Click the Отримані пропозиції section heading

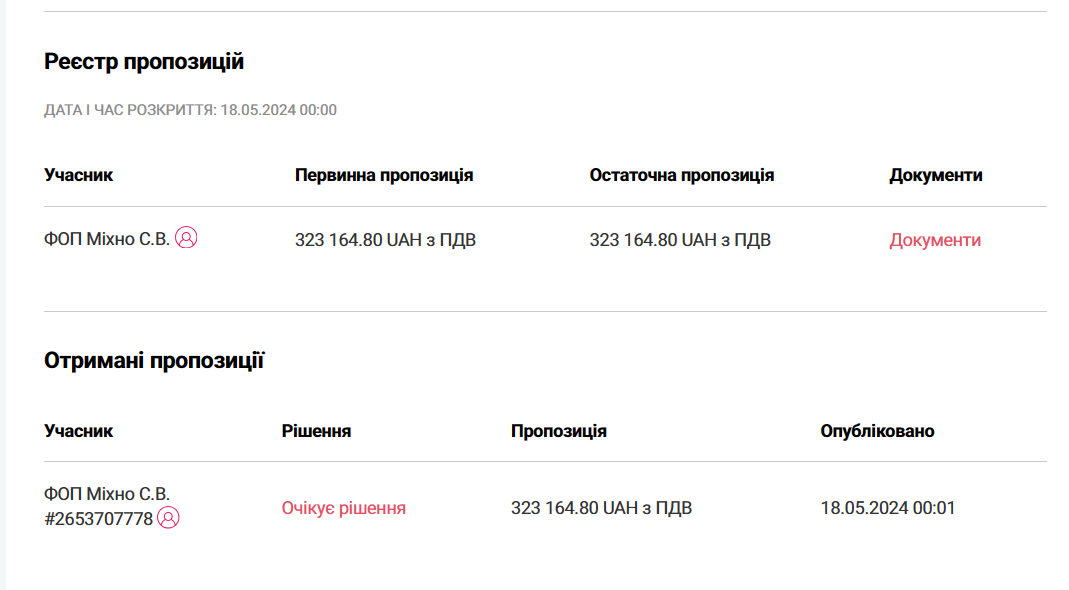tap(154, 360)
